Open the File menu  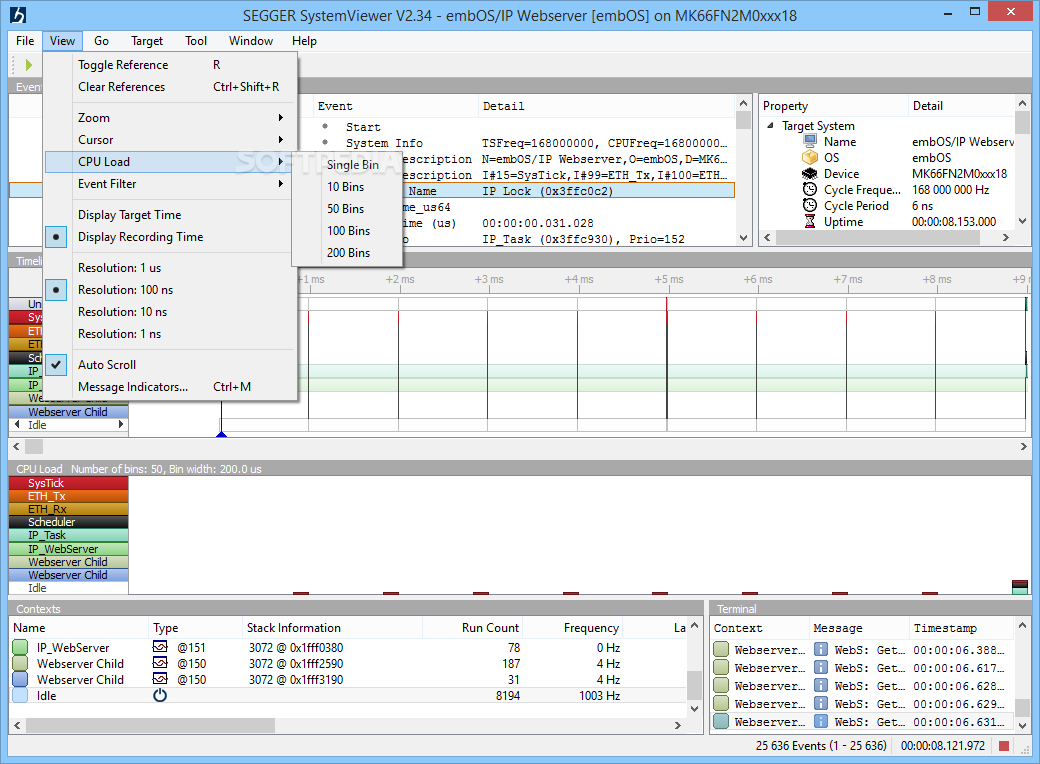tap(25, 41)
